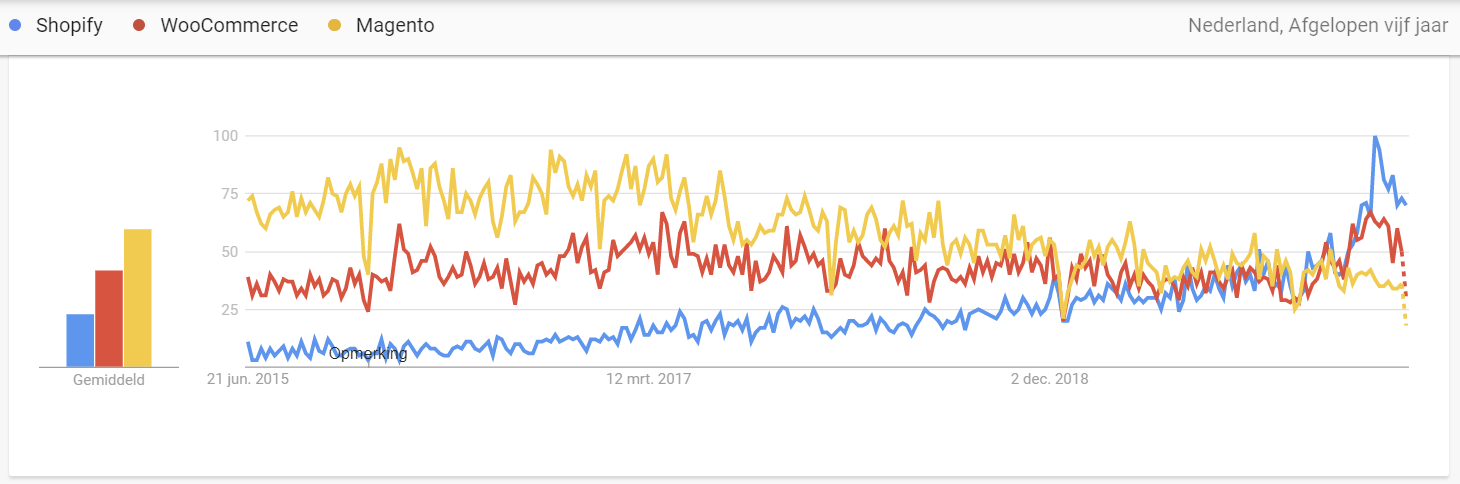
Task: Click the blue Shopify legend dot
Action: (15, 26)
